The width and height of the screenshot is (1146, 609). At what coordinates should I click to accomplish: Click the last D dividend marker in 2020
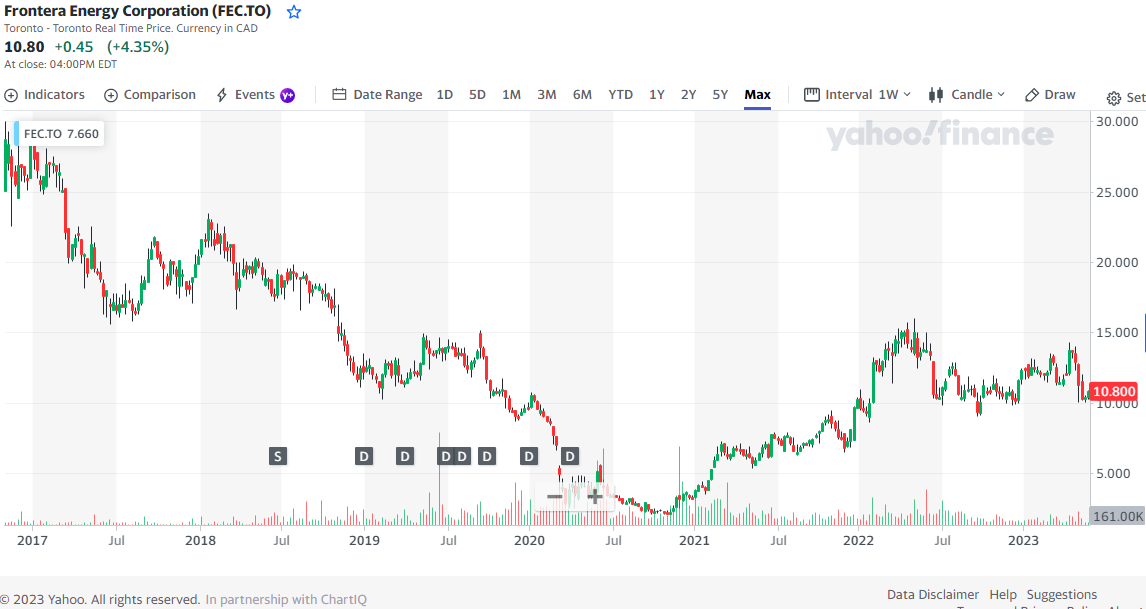[x=570, y=457]
